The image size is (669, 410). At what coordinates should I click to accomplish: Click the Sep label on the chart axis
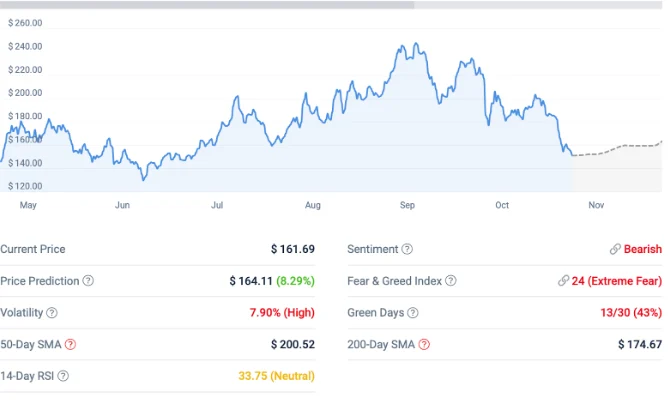pyautogui.click(x=407, y=205)
